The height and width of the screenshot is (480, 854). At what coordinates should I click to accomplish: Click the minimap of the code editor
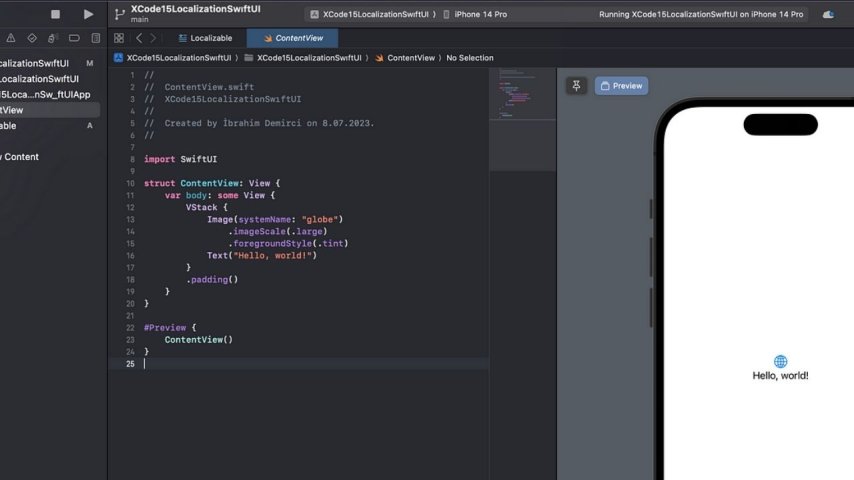pyautogui.click(x=523, y=120)
